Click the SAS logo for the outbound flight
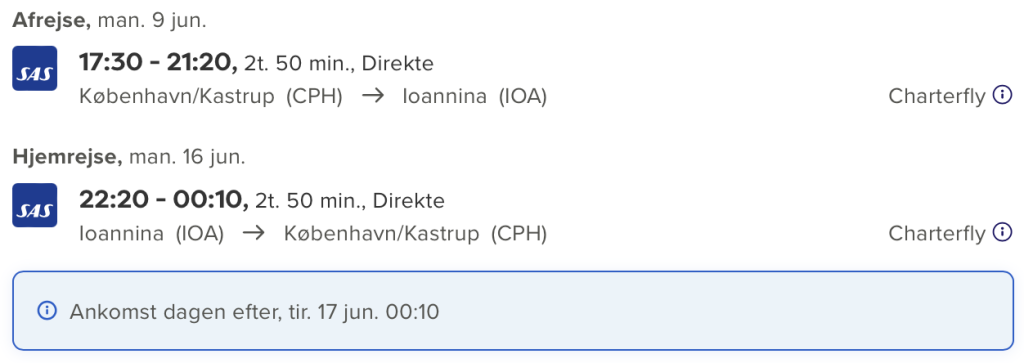Screen dimensions: 1024x363 [x=35, y=69]
